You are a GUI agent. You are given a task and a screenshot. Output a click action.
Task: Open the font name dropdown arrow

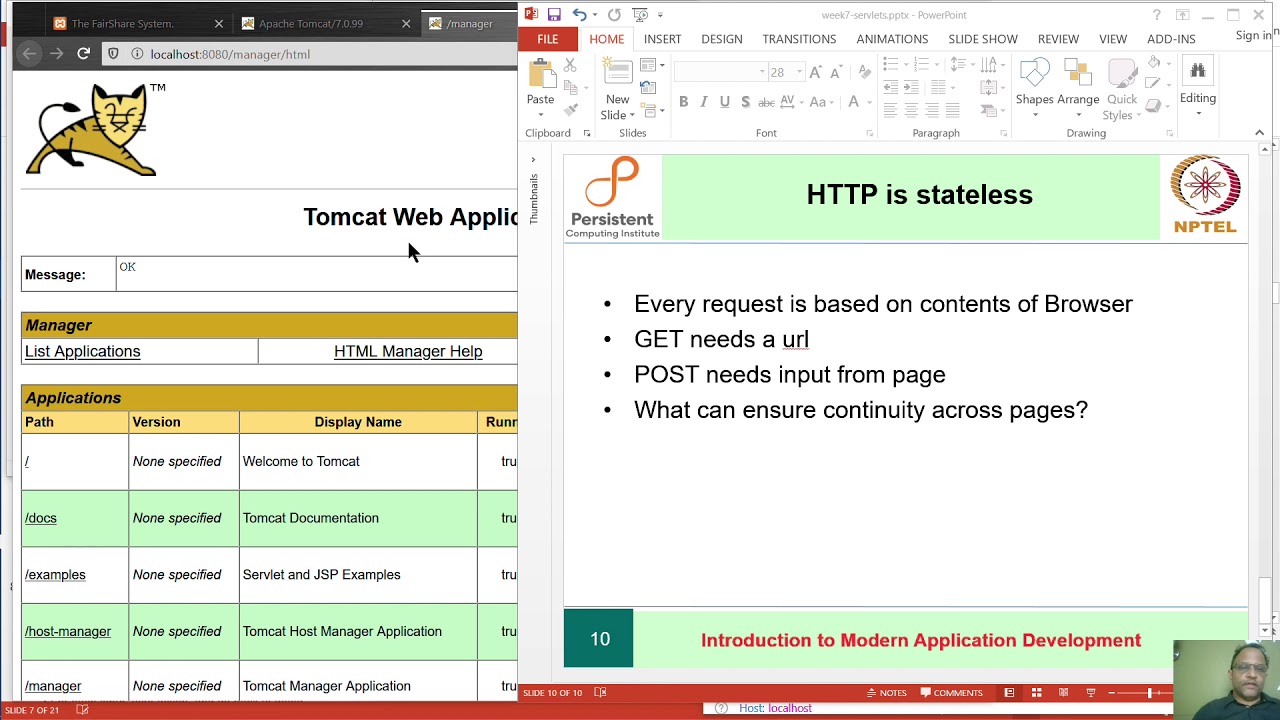tap(762, 72)
